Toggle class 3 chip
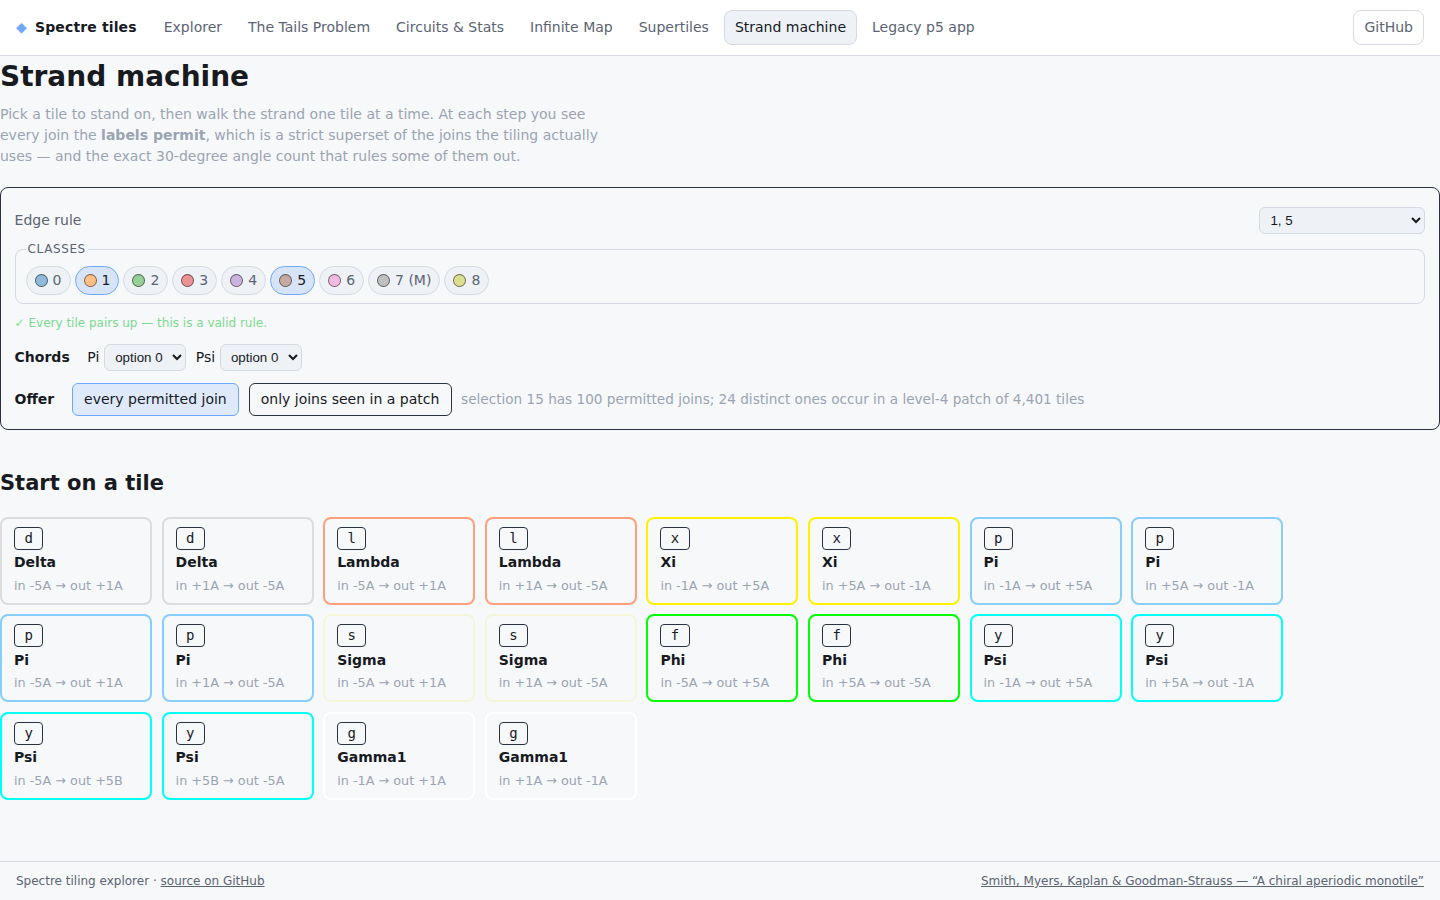The width and height of the screenshot is (1440, 900). pos(194,280)
